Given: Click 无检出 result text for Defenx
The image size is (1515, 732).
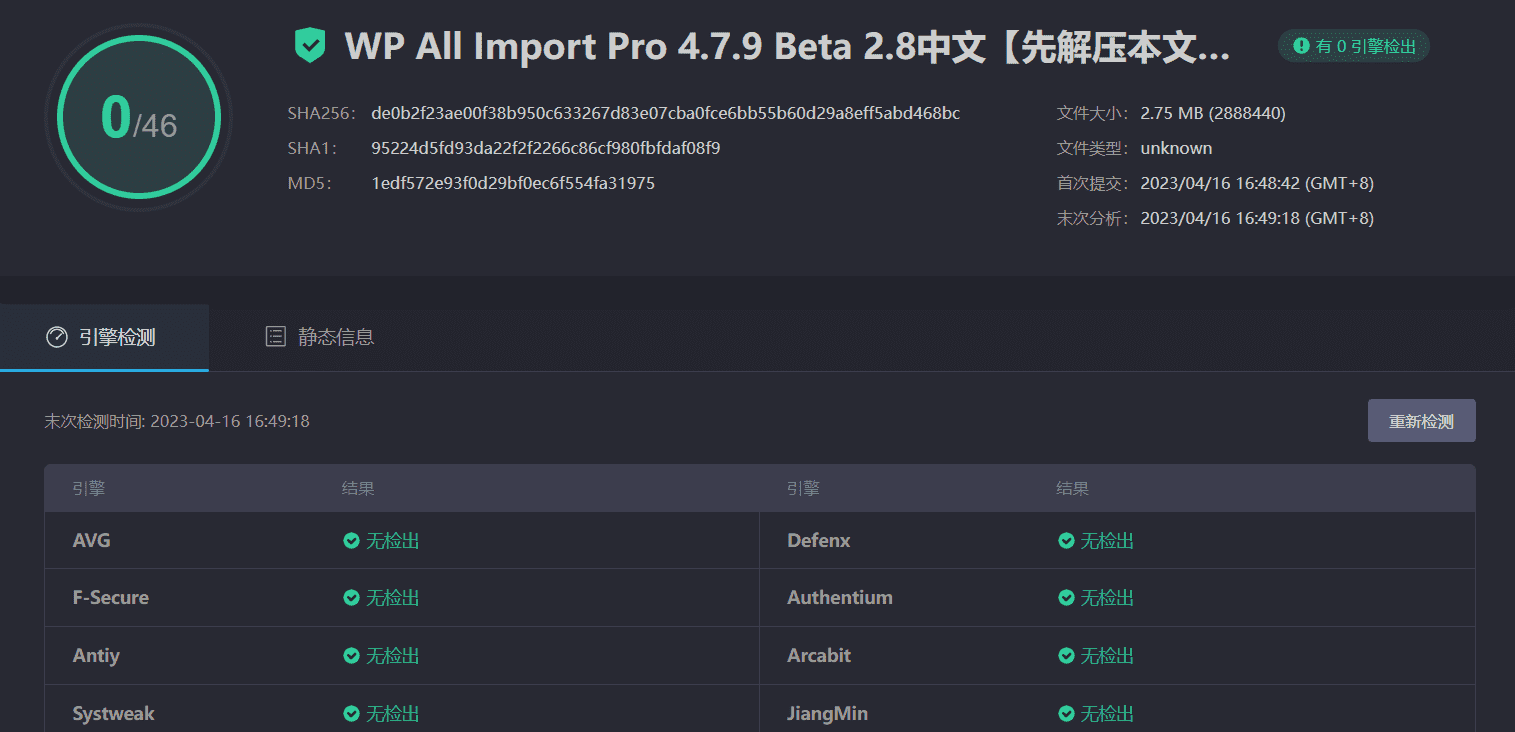Looking at the screenshot, I should [1107, 541].
